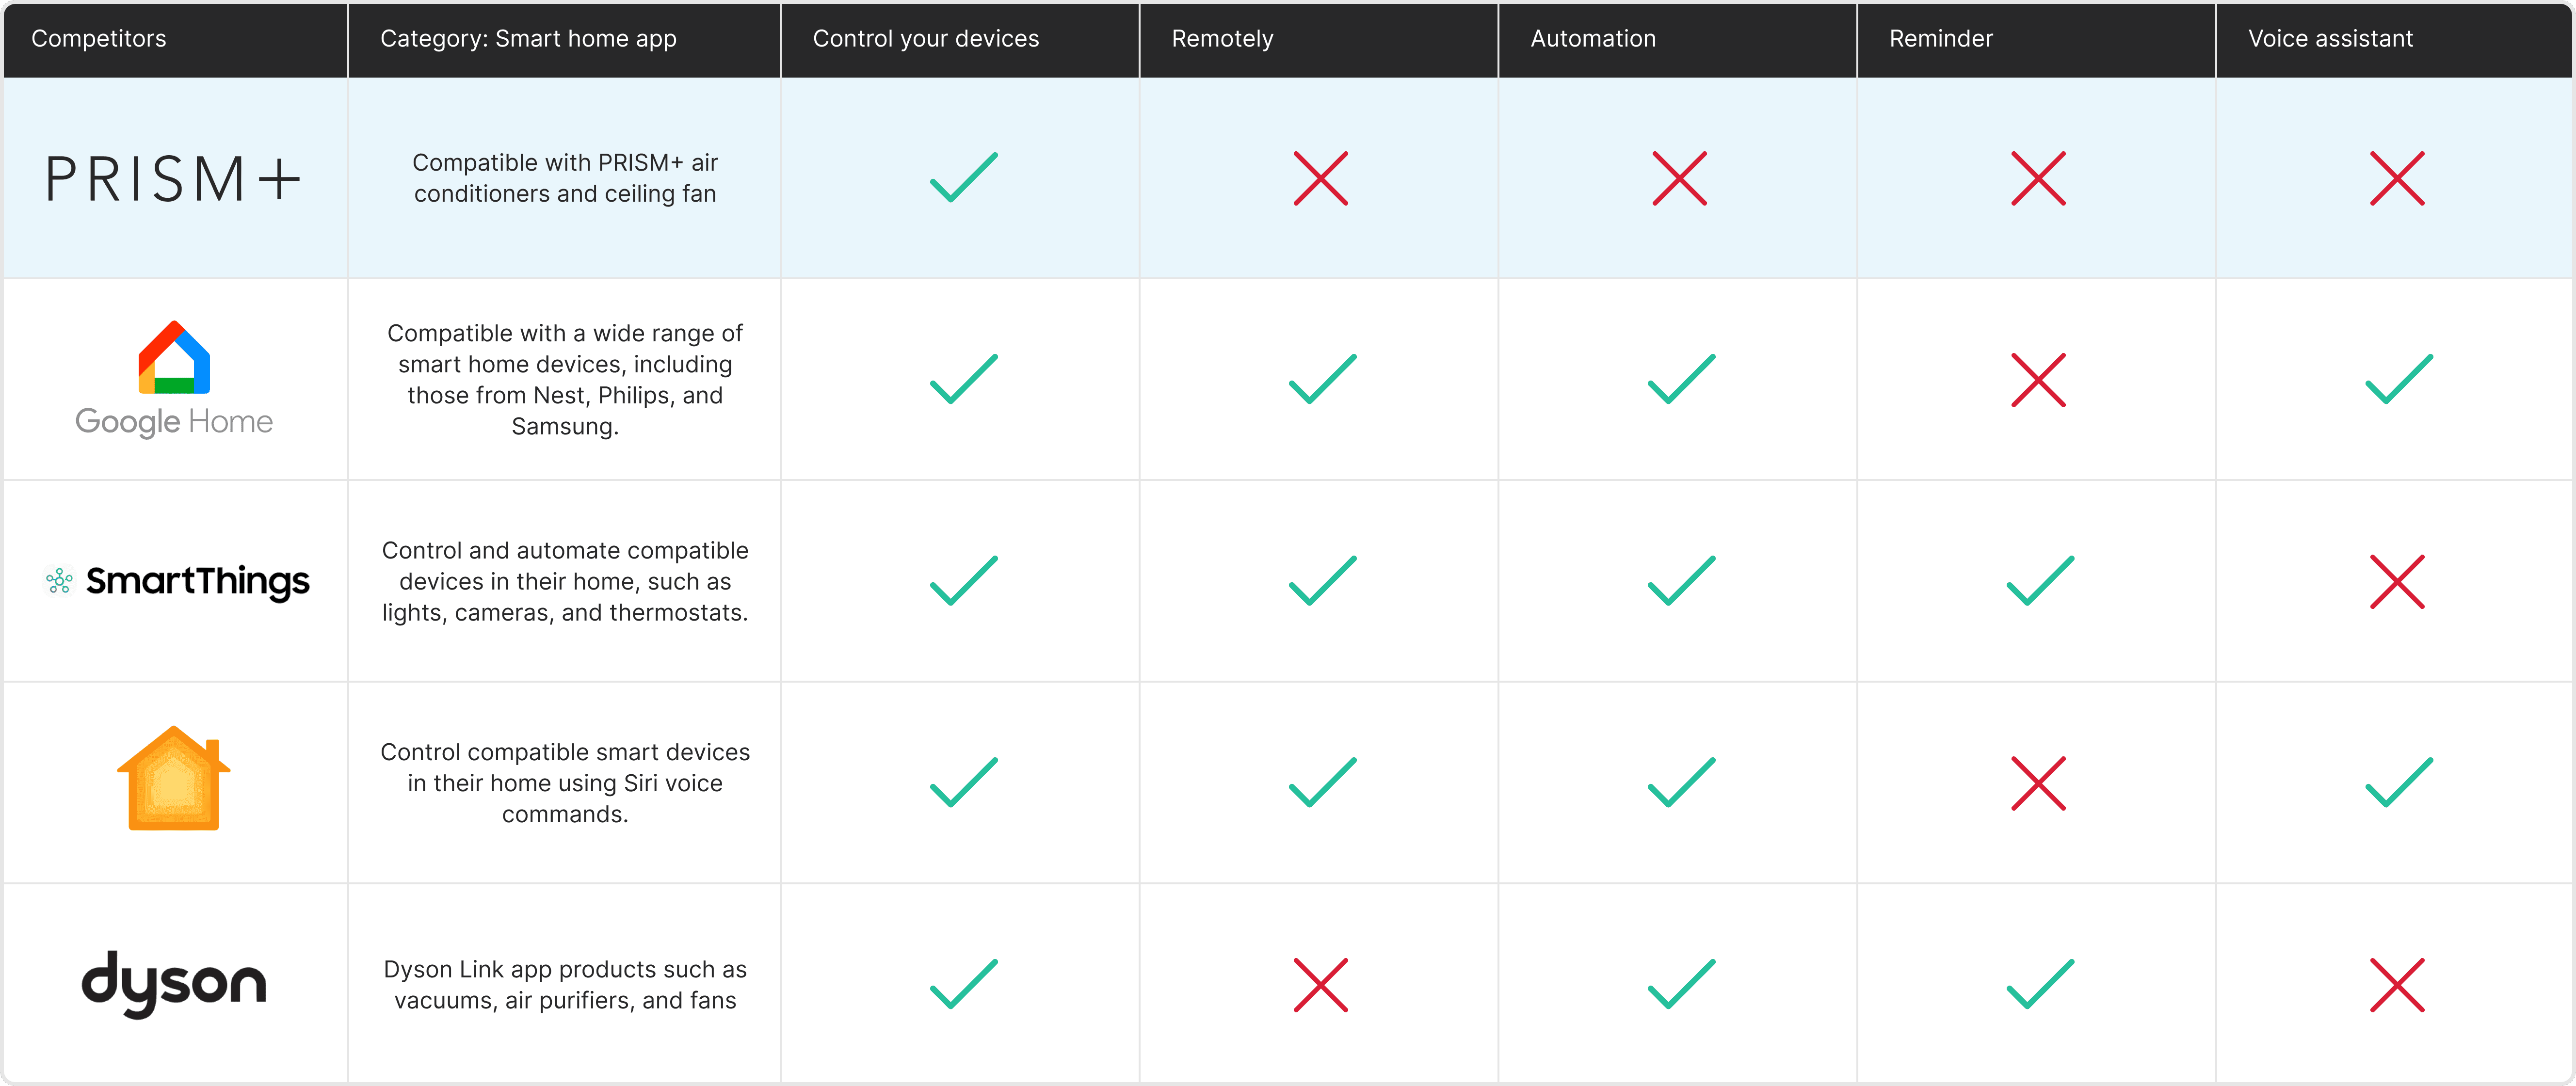The width and height of the screenshot is (2576, 1086).
Task: Click Dyson Control your devices checkmark
Action: click(x=964, y=984)
